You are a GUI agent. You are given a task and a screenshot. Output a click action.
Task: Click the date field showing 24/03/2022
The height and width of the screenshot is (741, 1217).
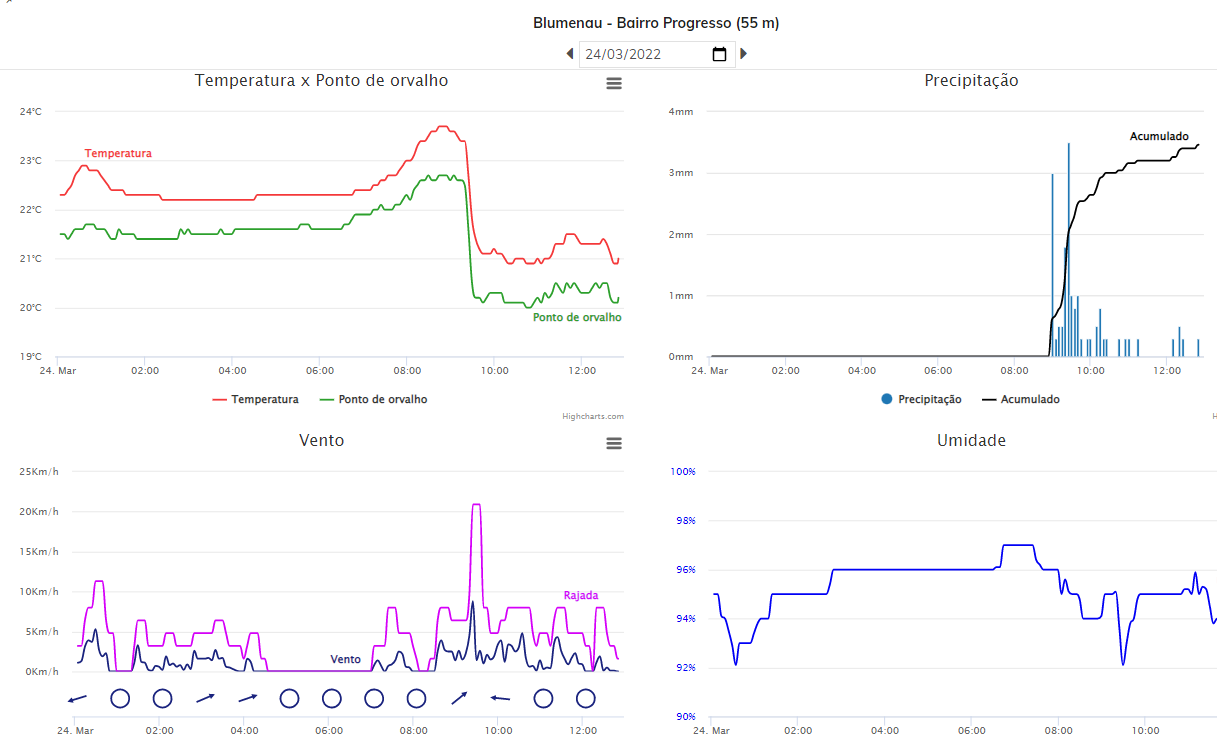click(657, 54)
